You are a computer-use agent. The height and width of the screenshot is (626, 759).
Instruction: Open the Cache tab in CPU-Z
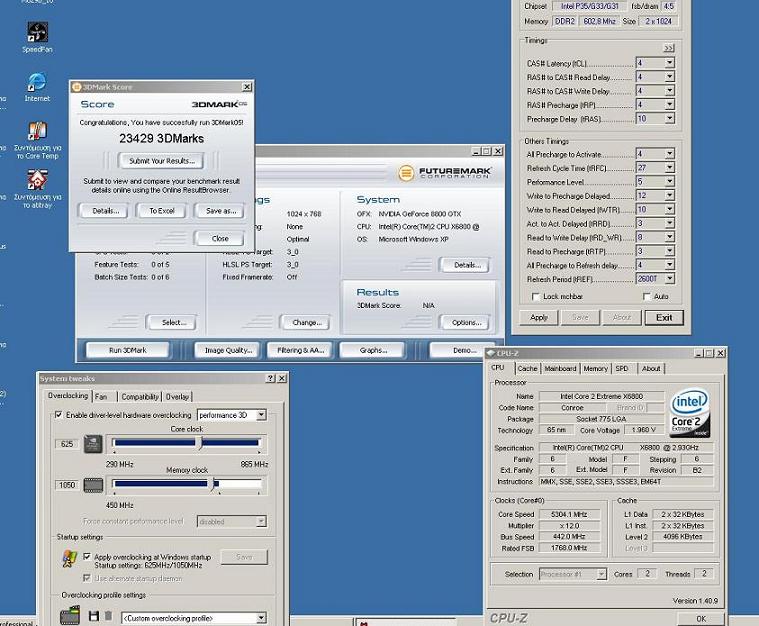527,368
